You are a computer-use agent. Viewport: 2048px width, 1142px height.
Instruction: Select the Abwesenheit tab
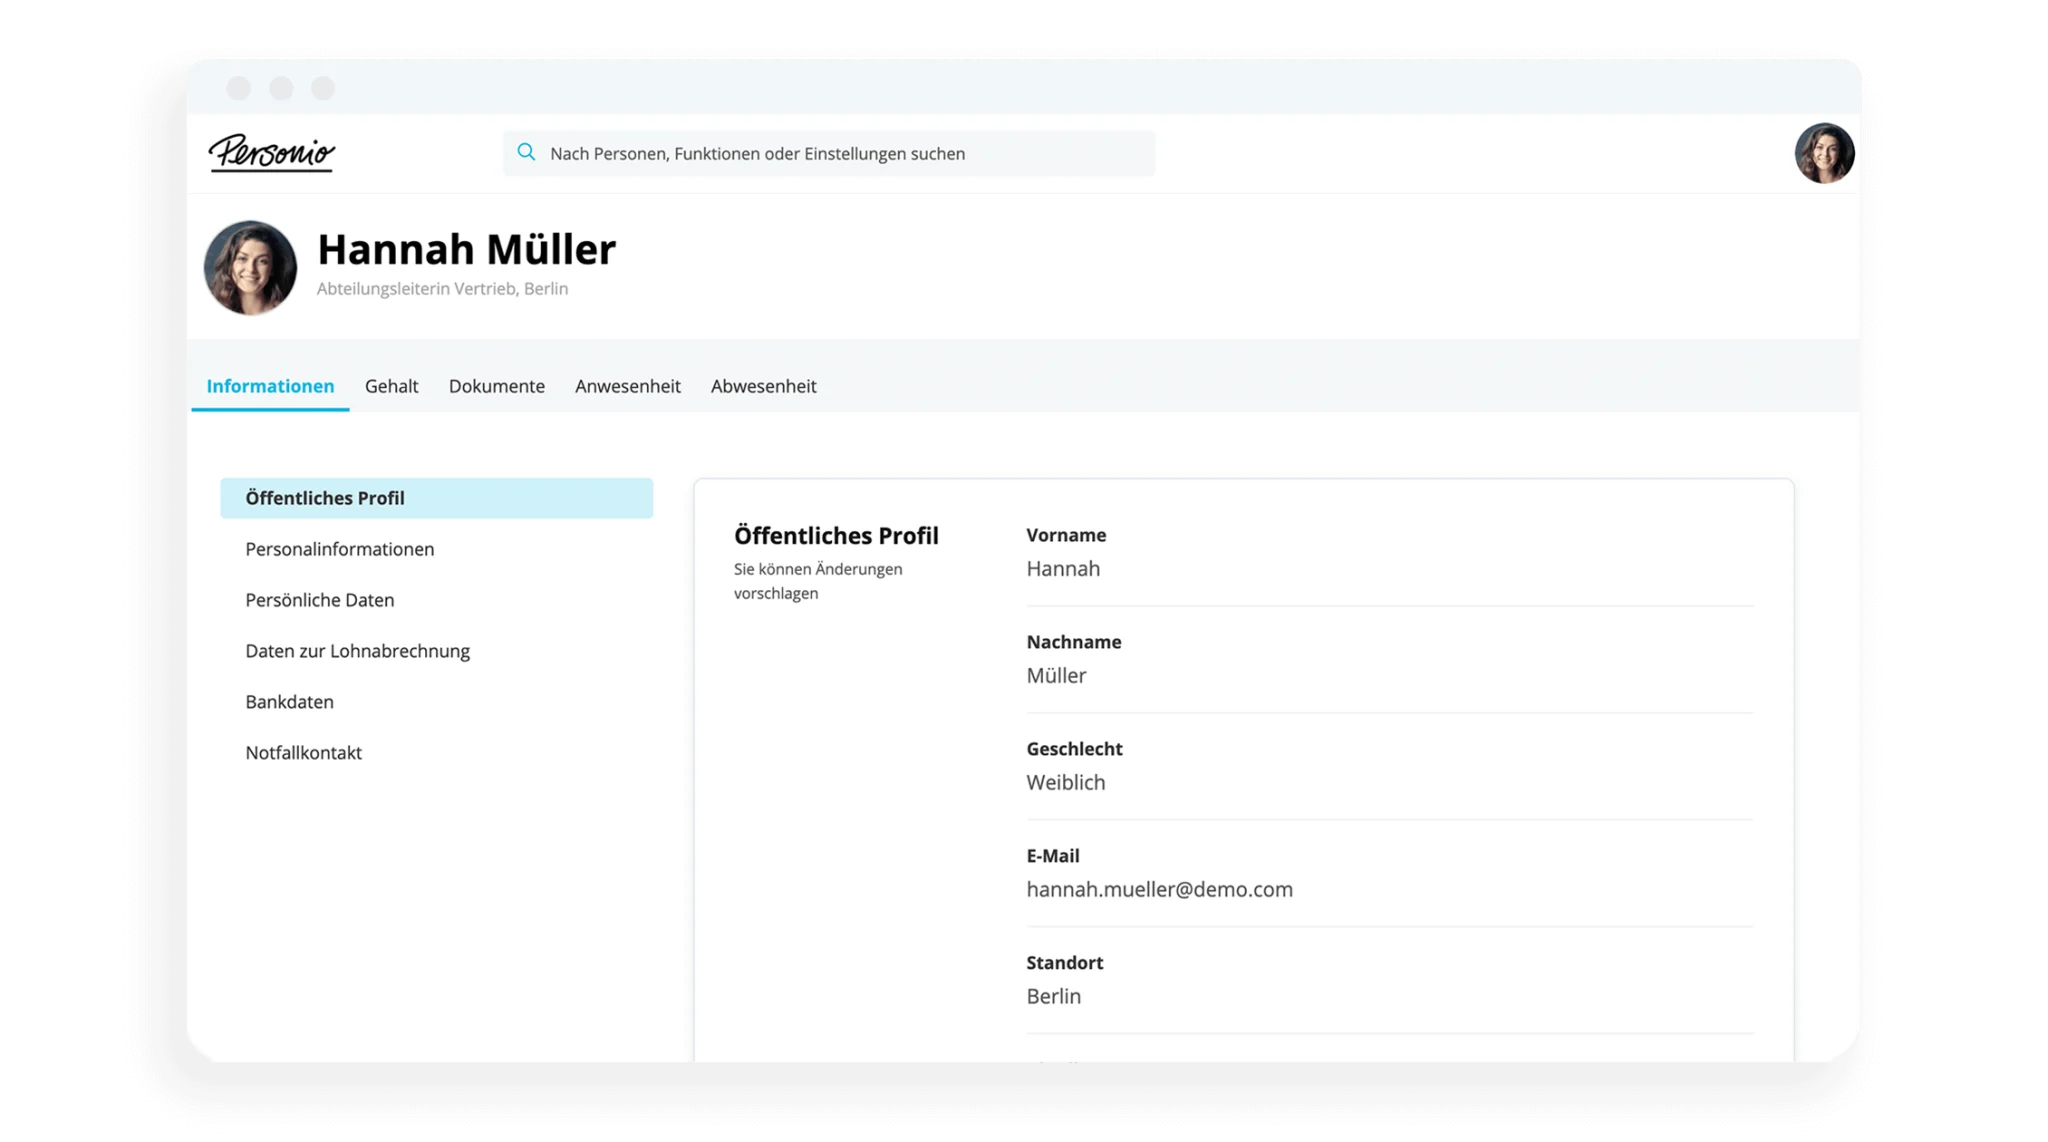pyautogui.click(x=762, y=385)
